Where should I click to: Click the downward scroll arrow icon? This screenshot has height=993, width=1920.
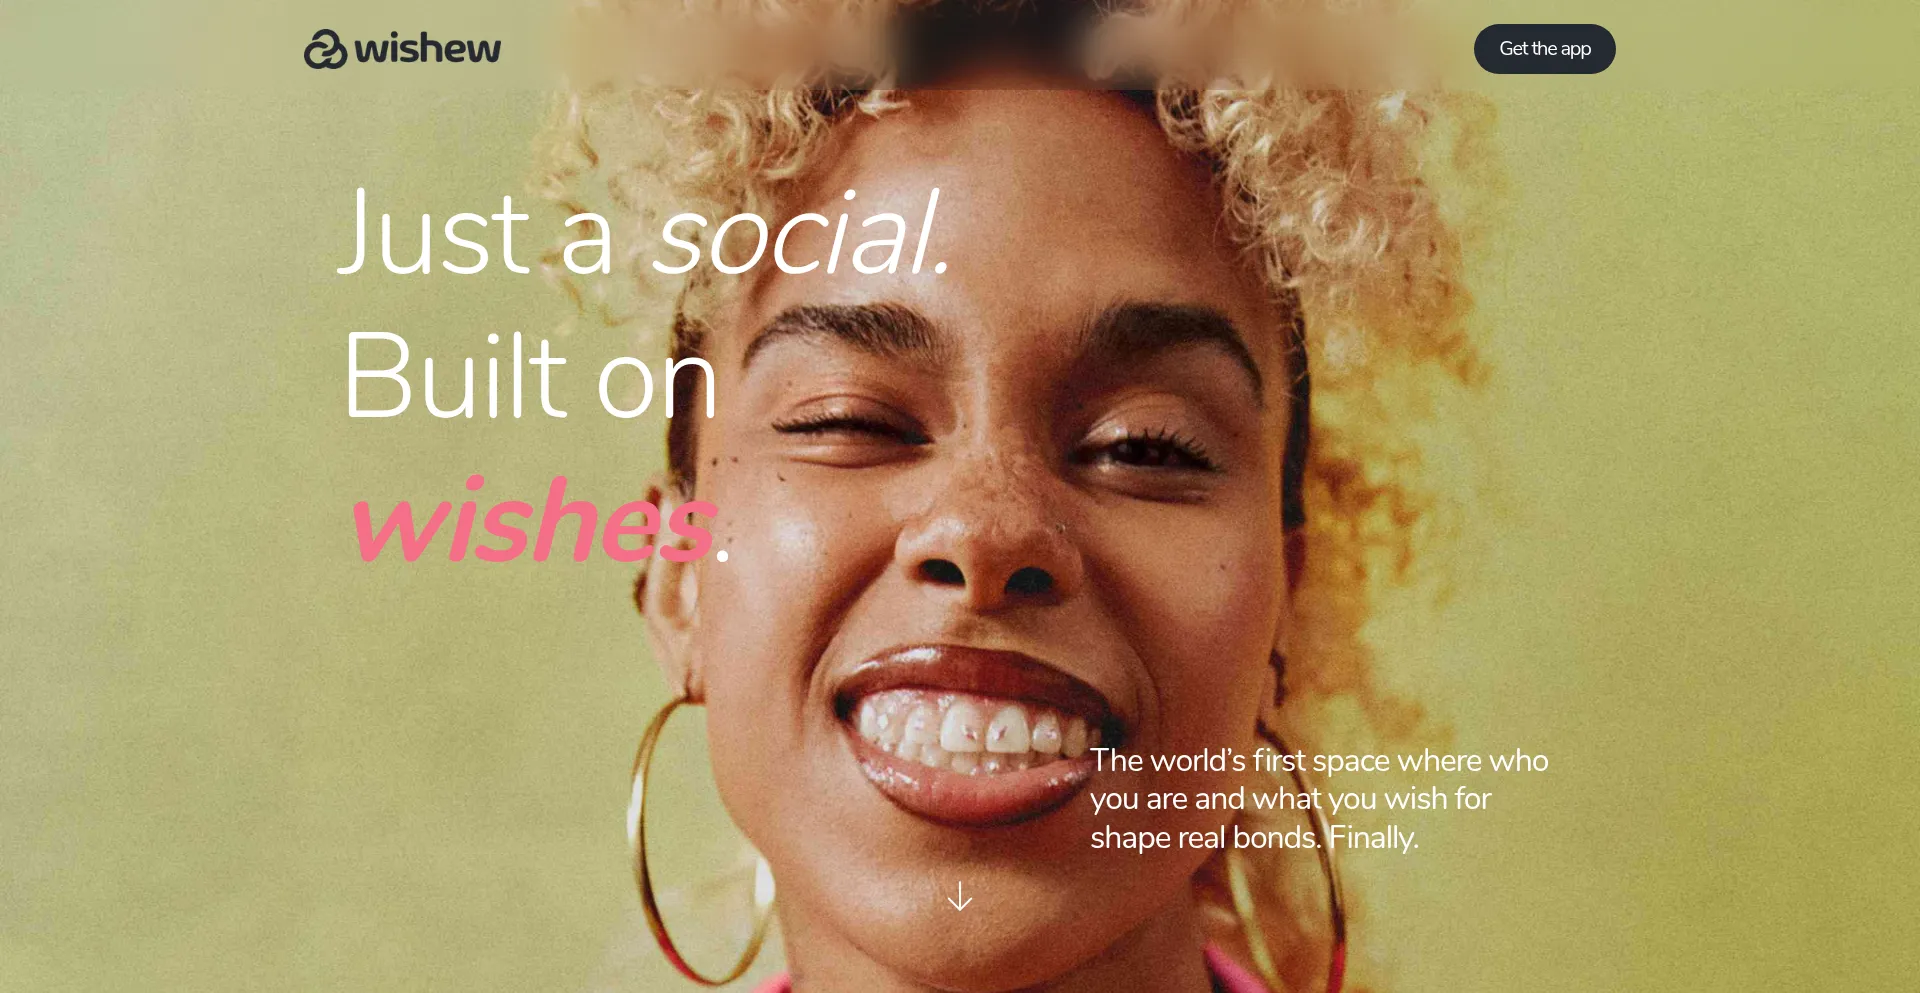(959, 896)
